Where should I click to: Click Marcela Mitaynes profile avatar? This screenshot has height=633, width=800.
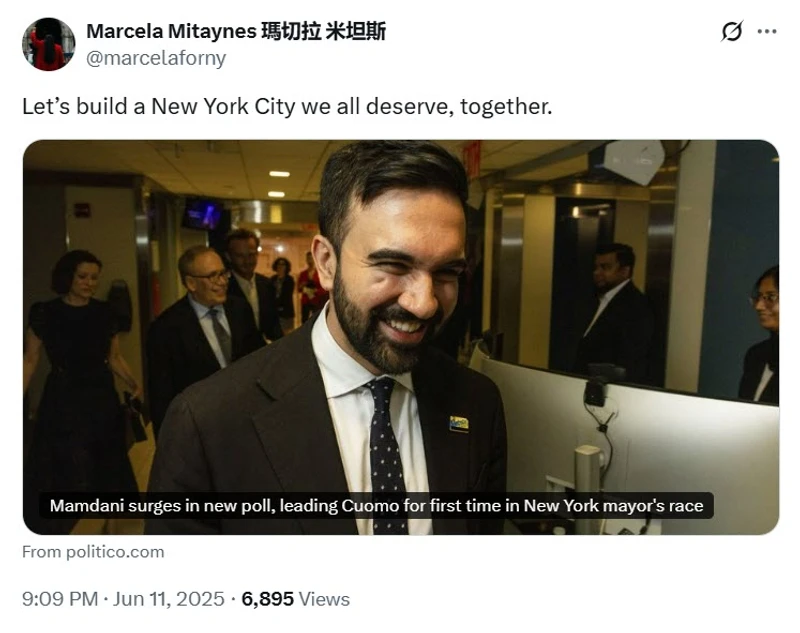(48, 44)
